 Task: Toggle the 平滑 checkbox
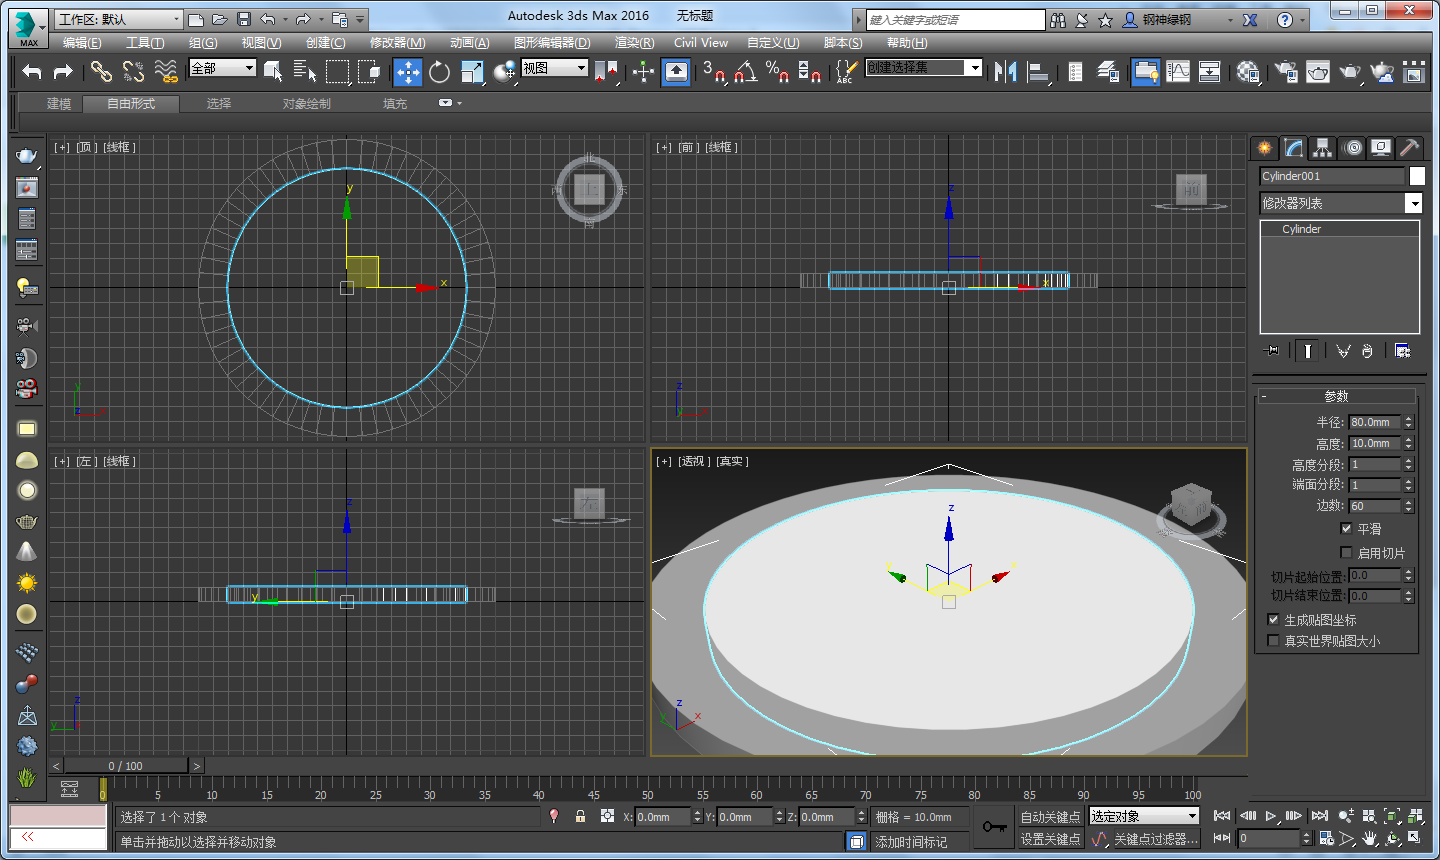pyautogui.click(x=1346, y=528)
